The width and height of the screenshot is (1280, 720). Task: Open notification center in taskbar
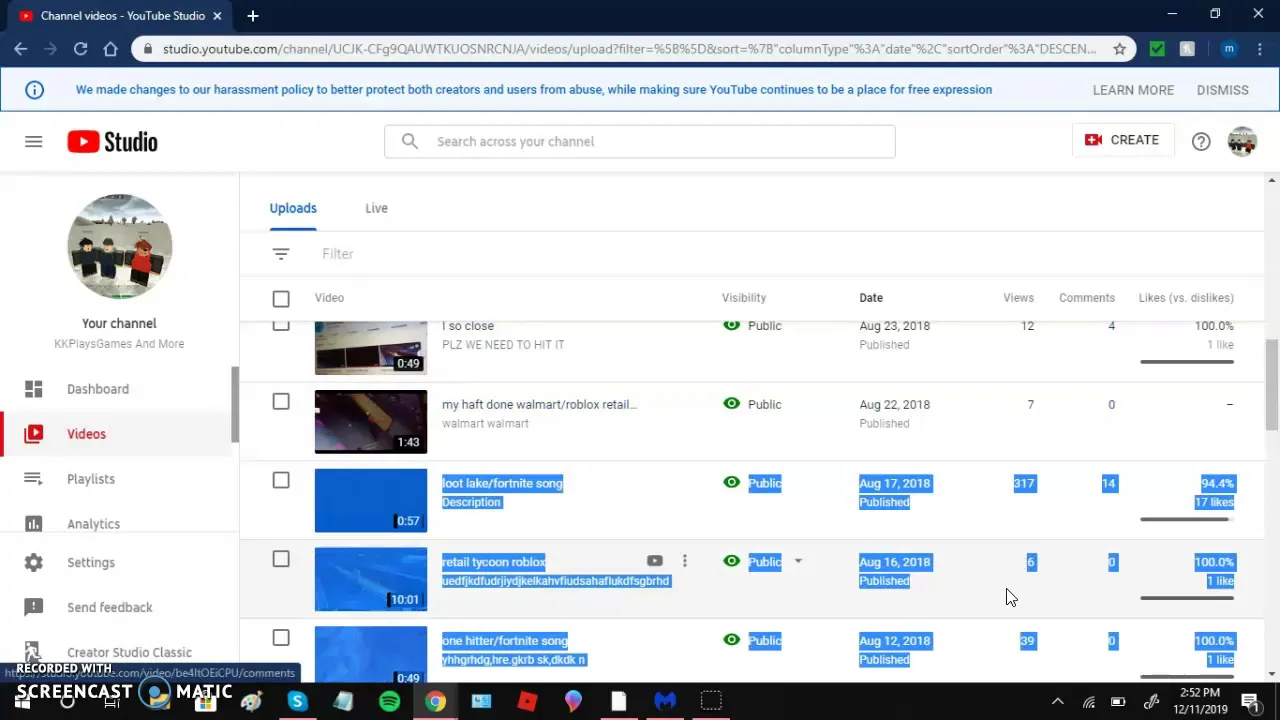[1250, 701]
